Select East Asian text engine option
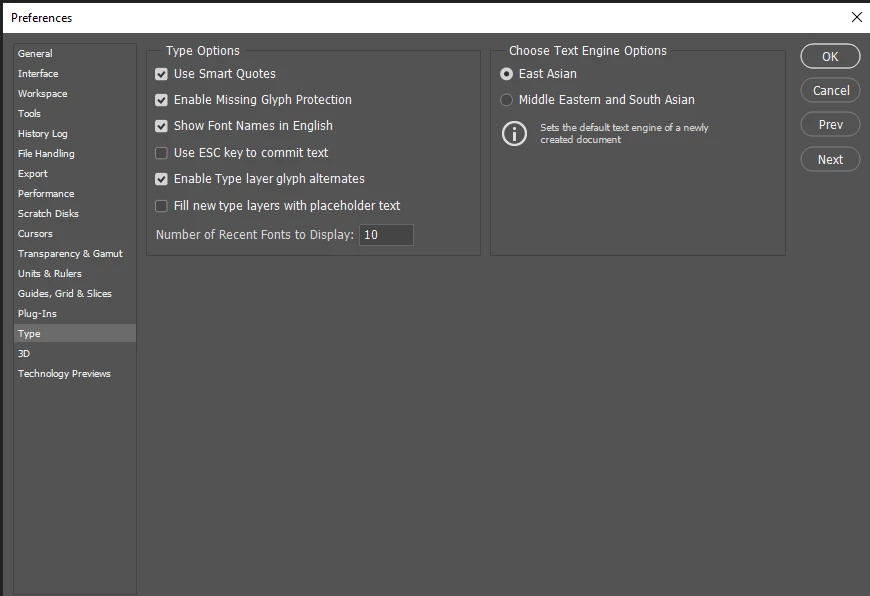Viewport: 870px width, 596px height. point(506,74)
